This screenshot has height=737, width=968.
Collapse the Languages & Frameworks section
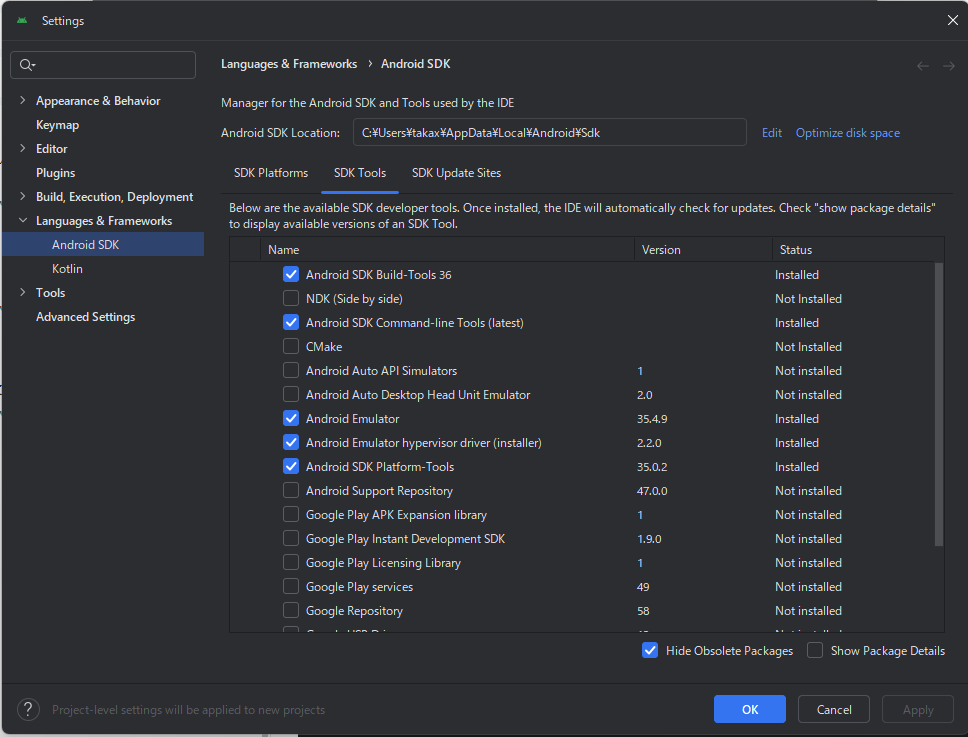click(x=23, y=221)
